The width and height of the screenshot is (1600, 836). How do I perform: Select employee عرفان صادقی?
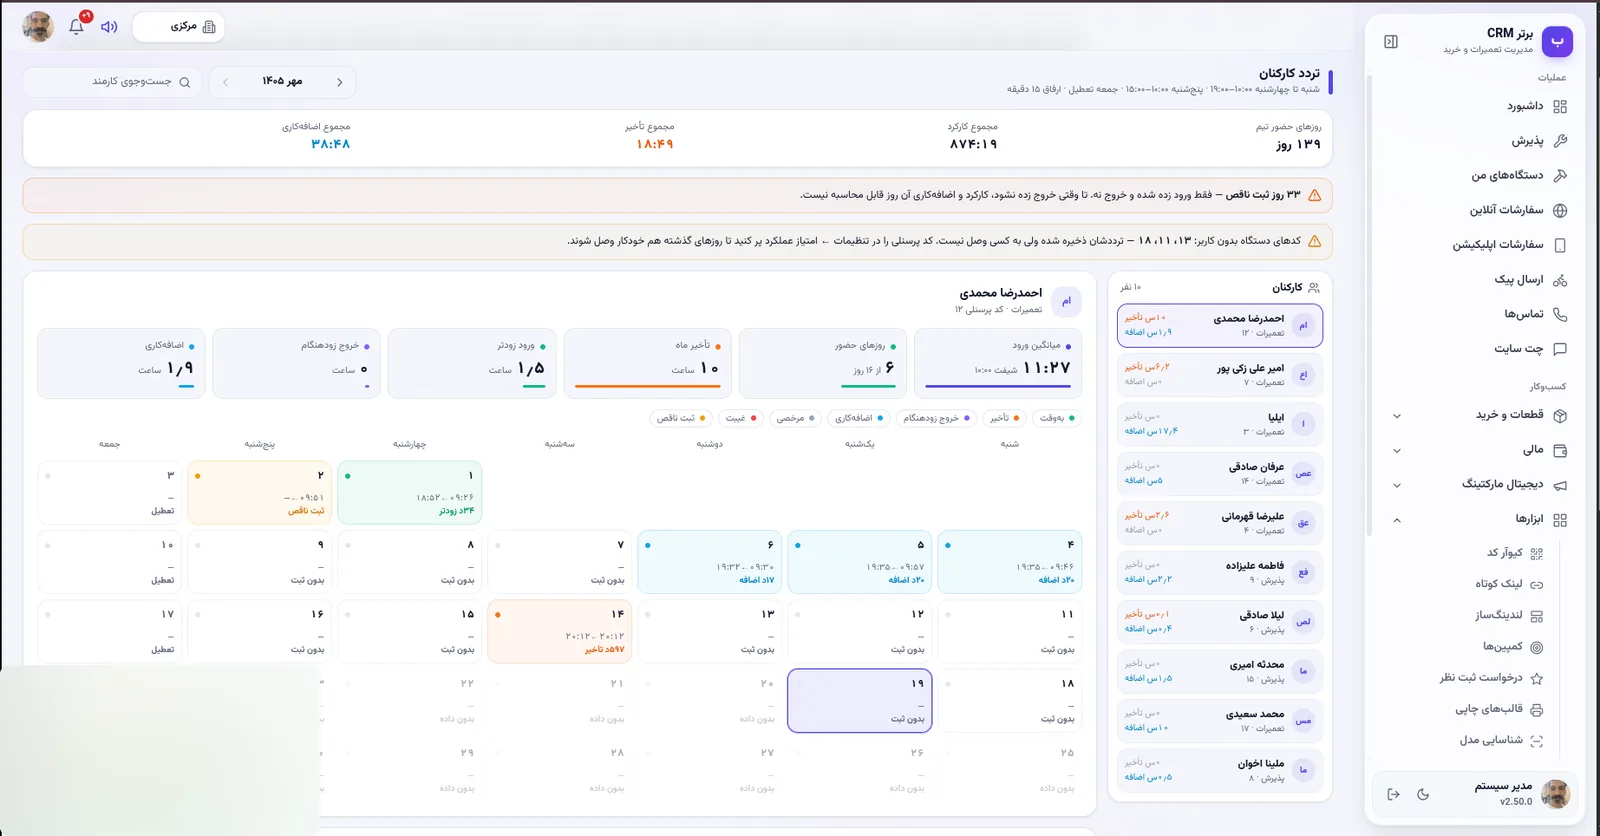(x=1220, y=473)
